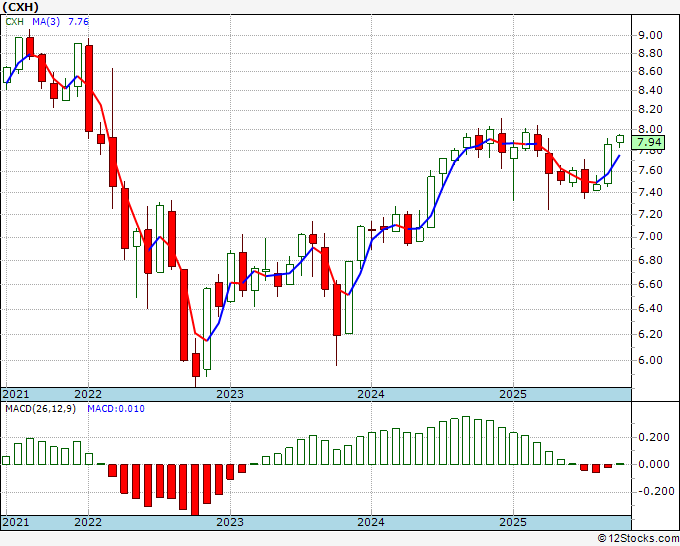Click the tallest green MACD histogram bar

[466, 440]
